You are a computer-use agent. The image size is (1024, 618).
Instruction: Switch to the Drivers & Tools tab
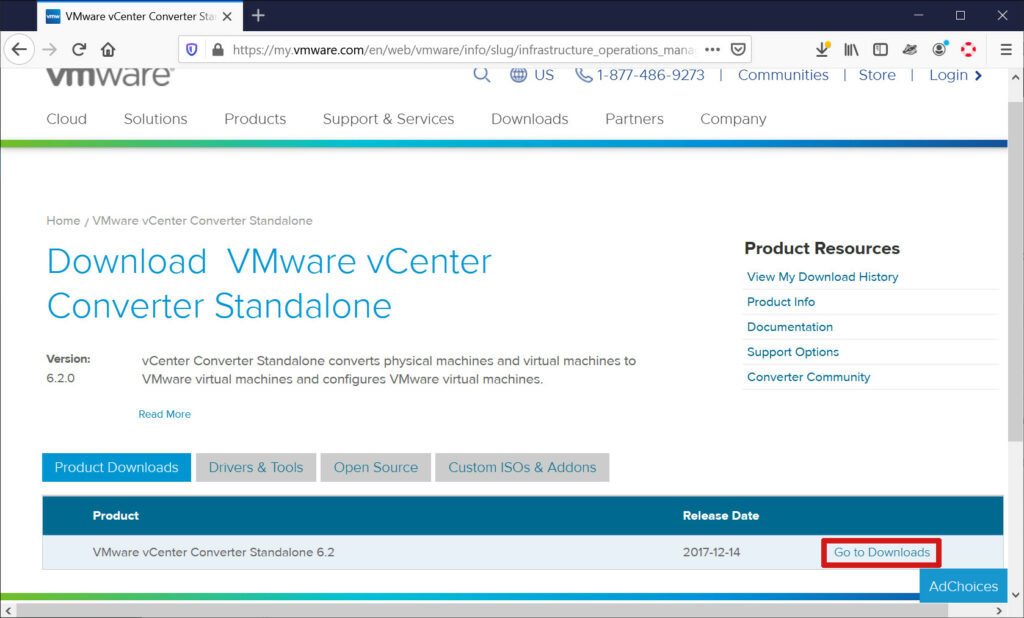click(x=256, y=467)
